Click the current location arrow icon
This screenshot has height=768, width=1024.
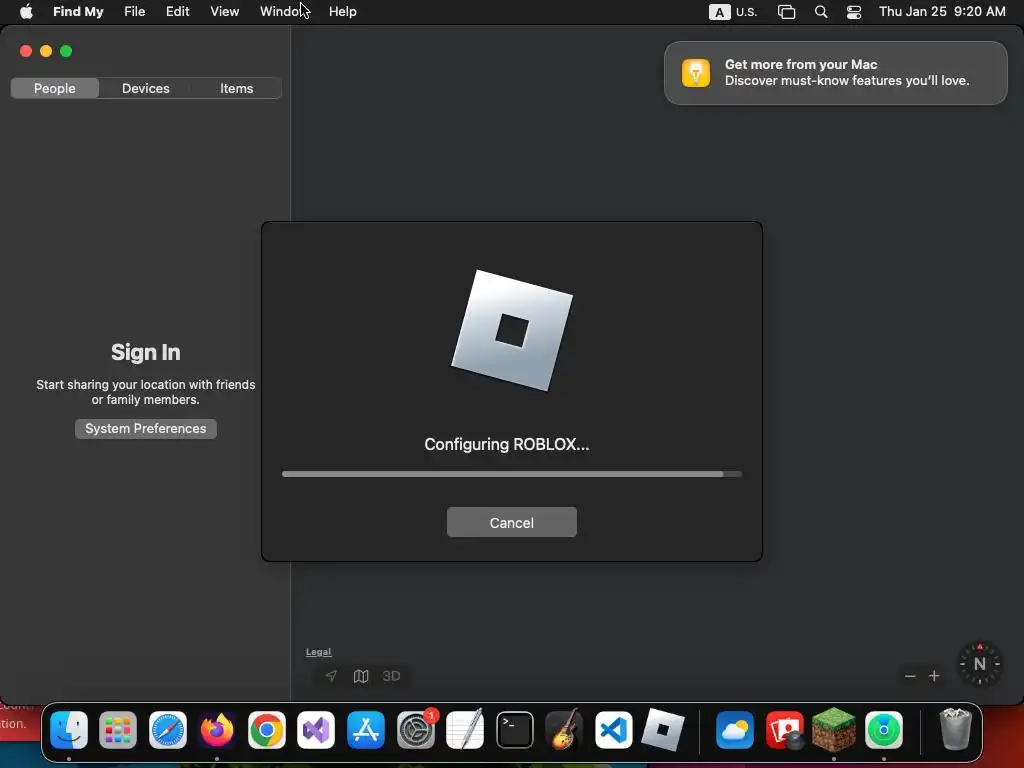(x=331, y=676)
